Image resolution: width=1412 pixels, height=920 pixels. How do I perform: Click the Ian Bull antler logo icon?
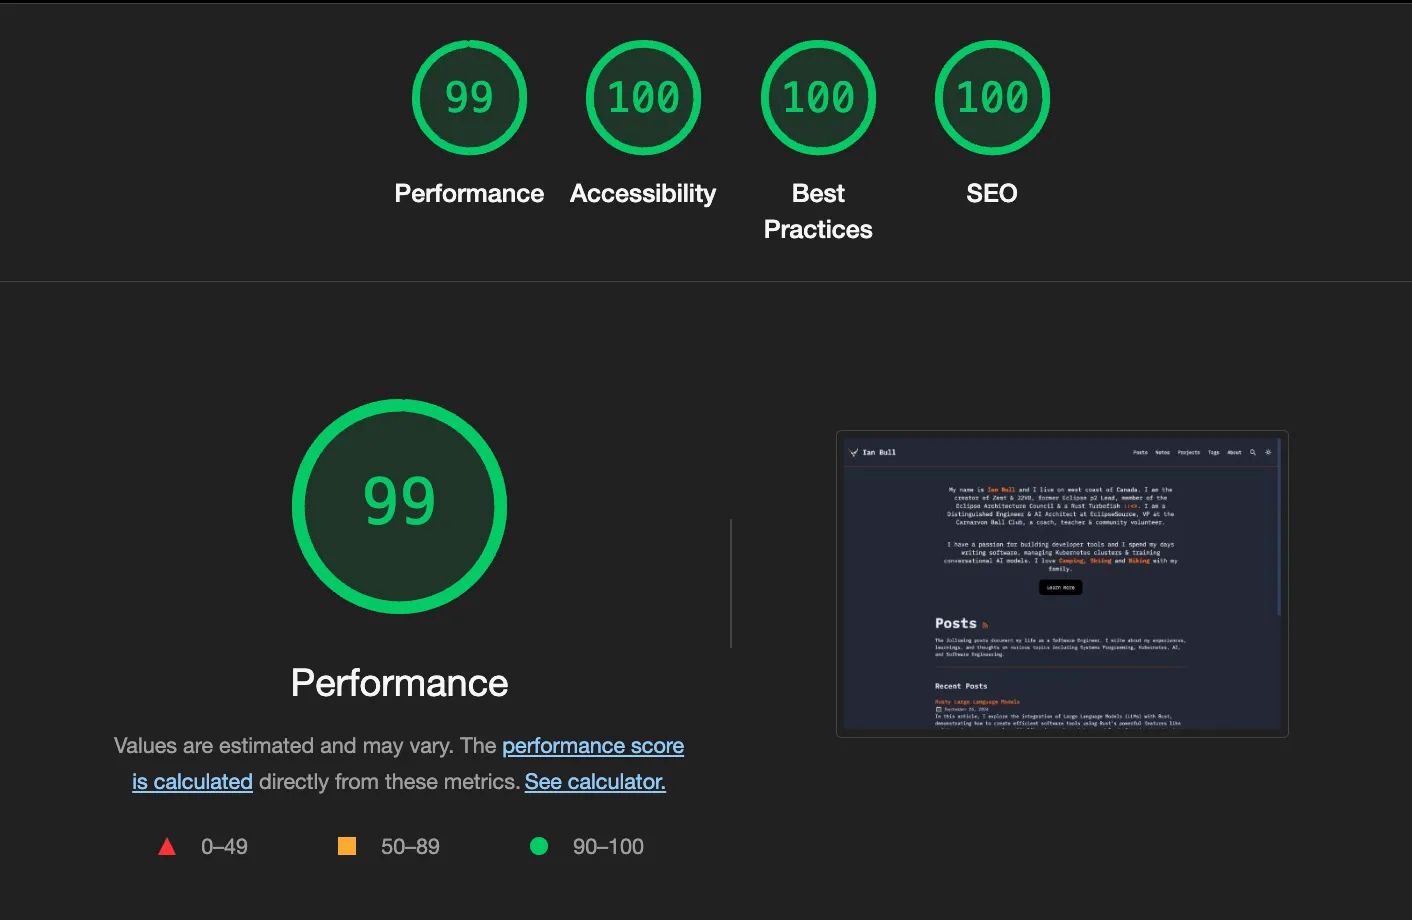tap(853, 452)
